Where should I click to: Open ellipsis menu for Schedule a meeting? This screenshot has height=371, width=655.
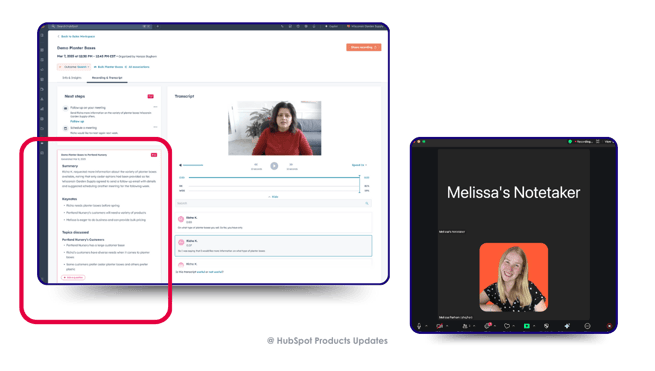pos(155,127)
